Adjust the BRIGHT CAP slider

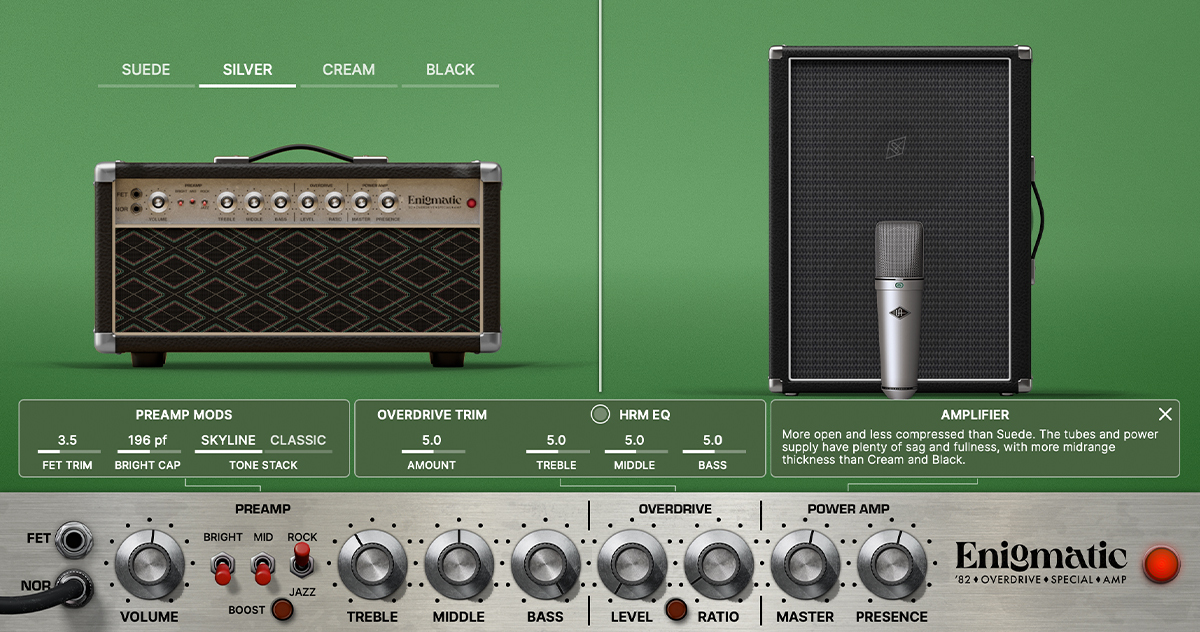(147, 452)
